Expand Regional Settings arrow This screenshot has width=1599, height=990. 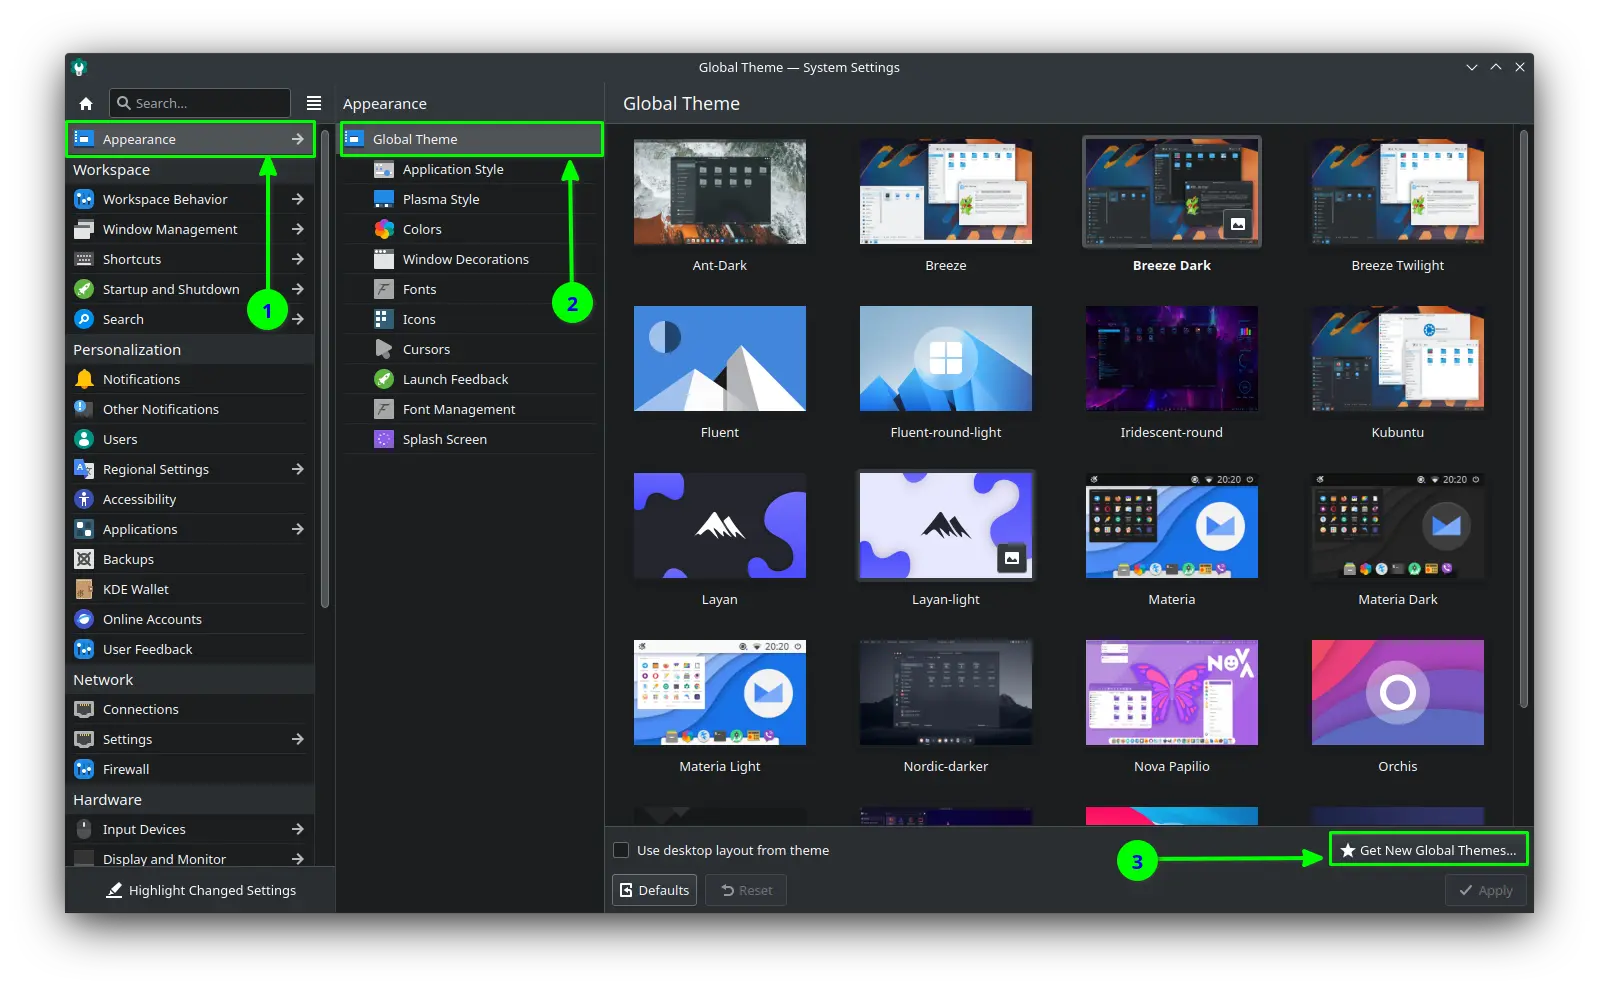click(x=298, y=469)
